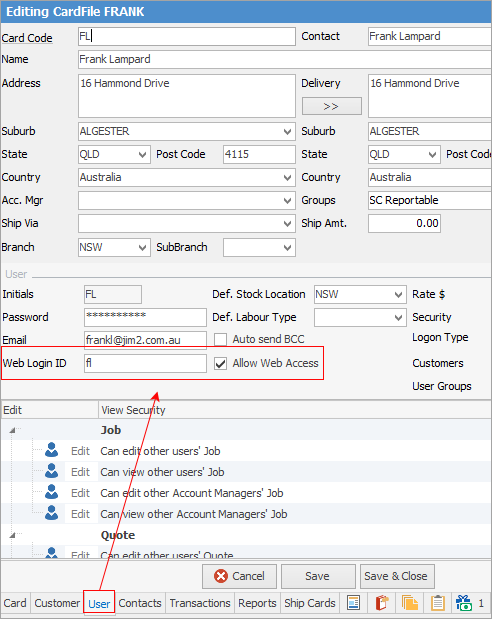Collapse the Quote security group

(x=13, y=535)
